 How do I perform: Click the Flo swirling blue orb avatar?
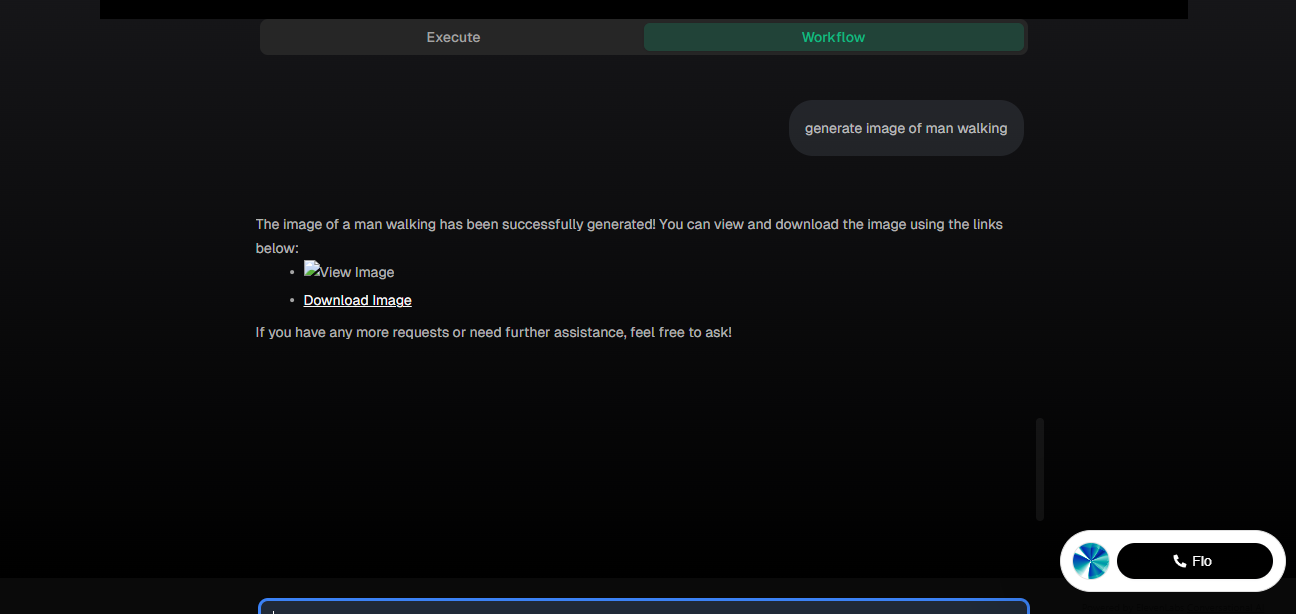coord(1091,561)
